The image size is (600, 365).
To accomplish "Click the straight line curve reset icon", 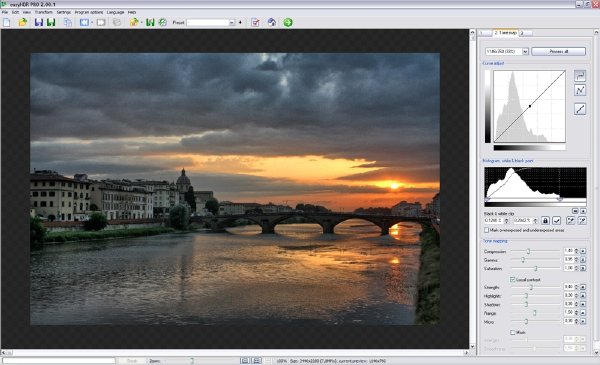I will [x=580, y=109].
